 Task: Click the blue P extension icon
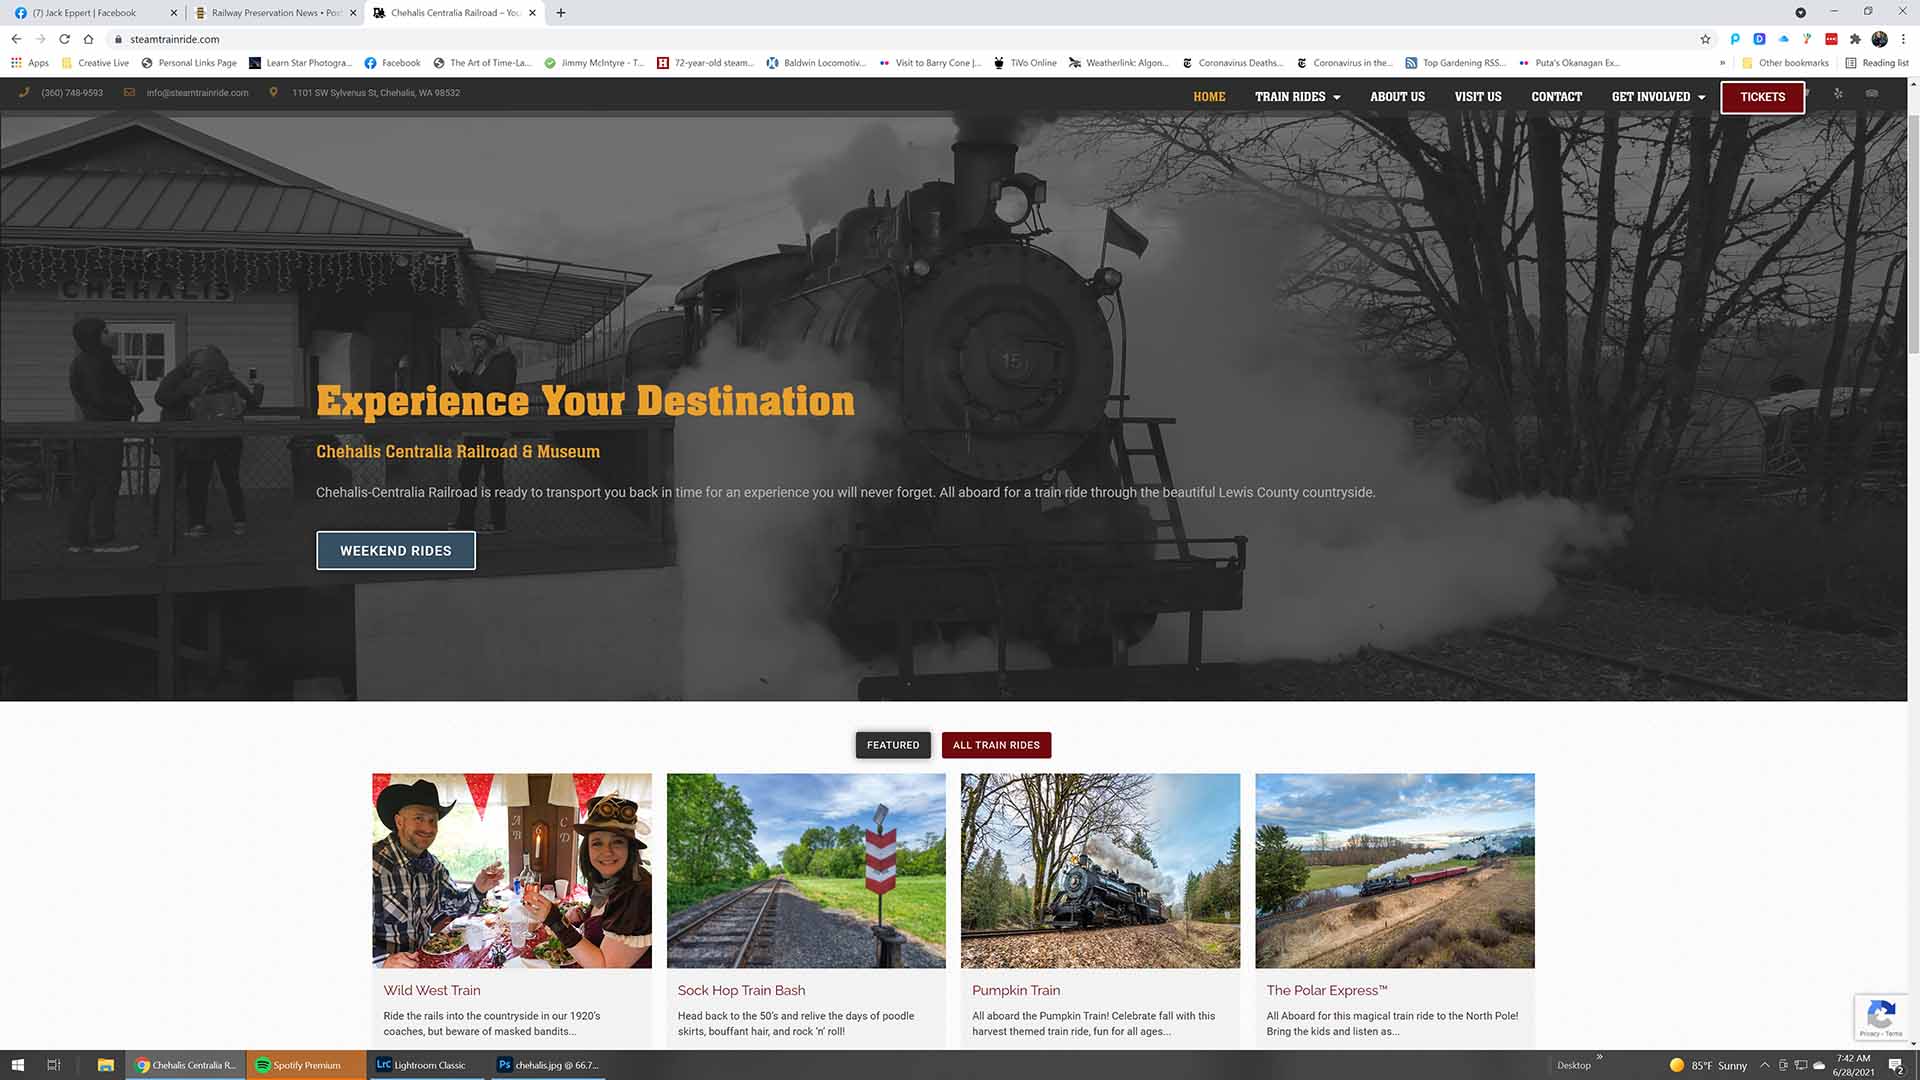[x=1735, y=39]
